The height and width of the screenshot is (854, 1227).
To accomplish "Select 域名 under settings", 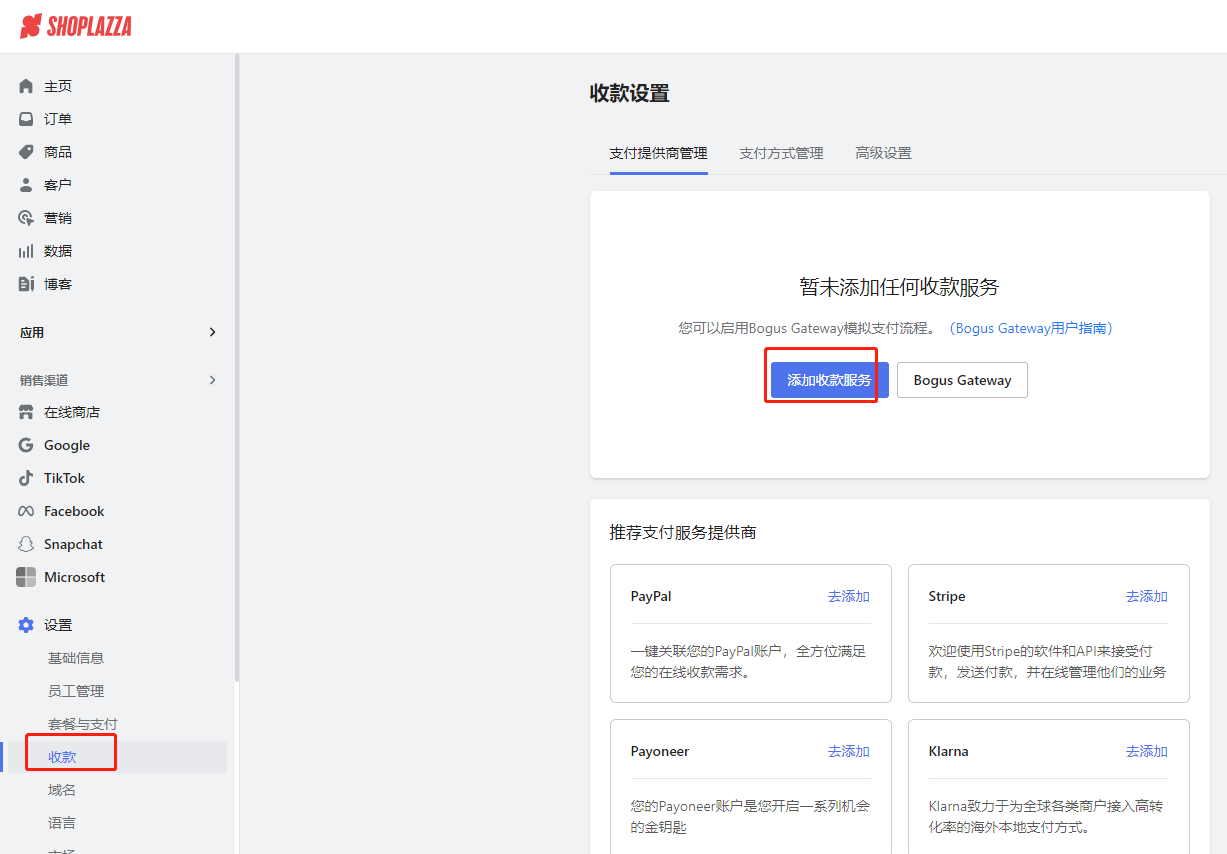I will (62, 790).
